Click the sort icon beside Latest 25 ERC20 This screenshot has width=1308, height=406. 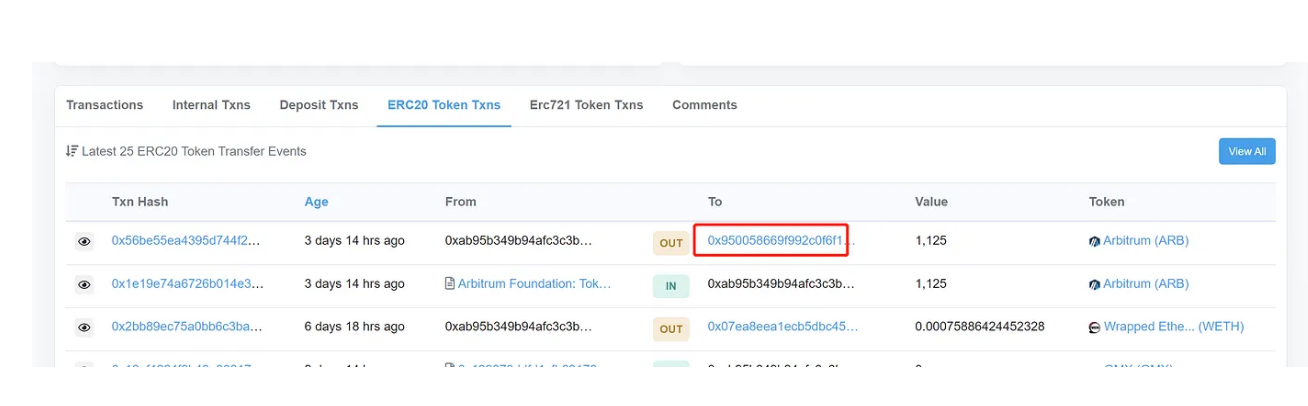(71, 151)
